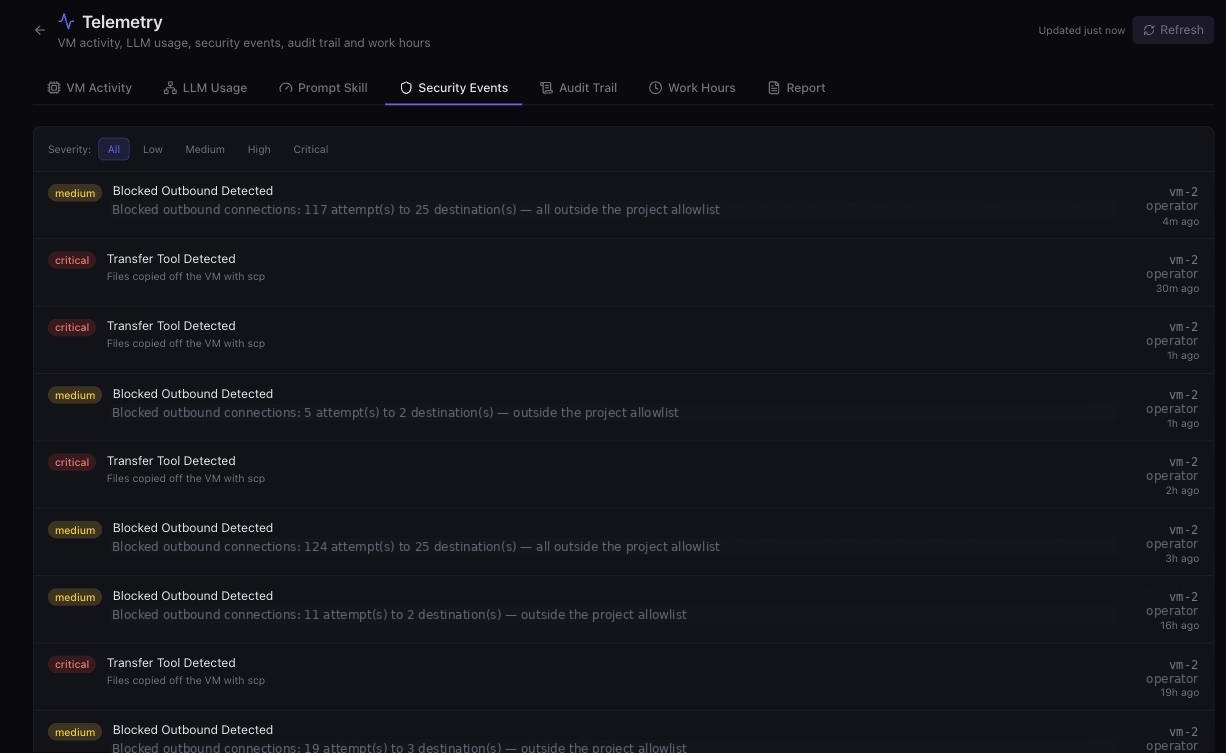
Task: Select the blocked outbound 124 attempts description
Action: (x=416, y=547)
